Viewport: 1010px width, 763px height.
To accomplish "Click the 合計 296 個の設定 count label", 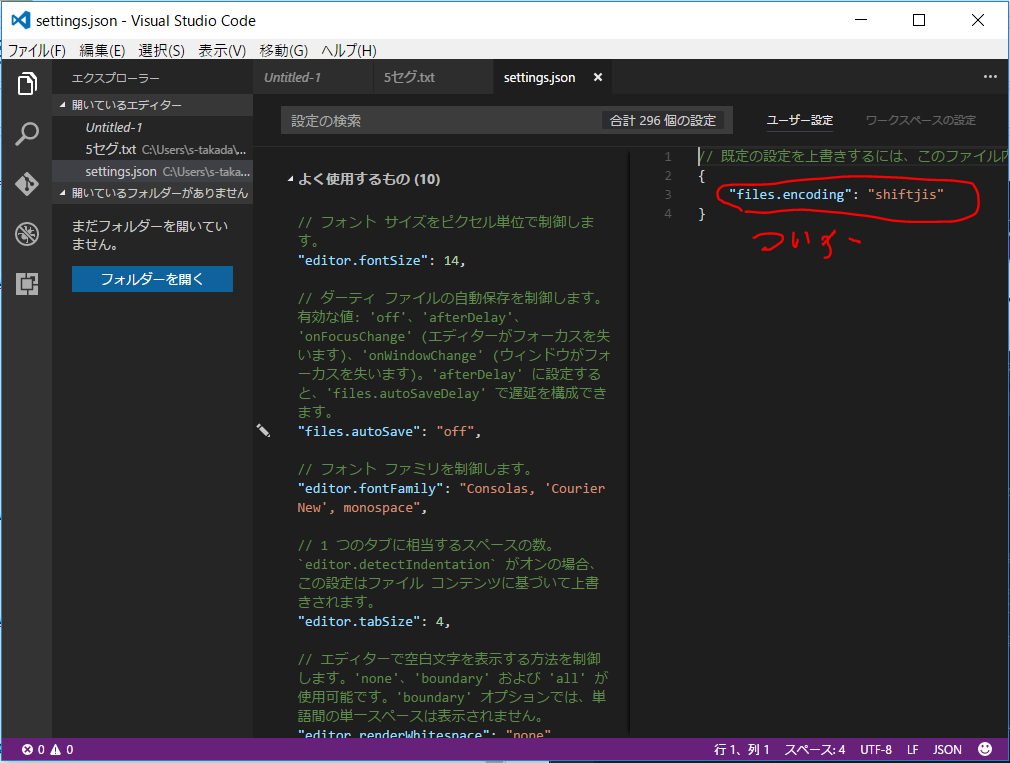I will pyautogui.click(x=662, y=120).
